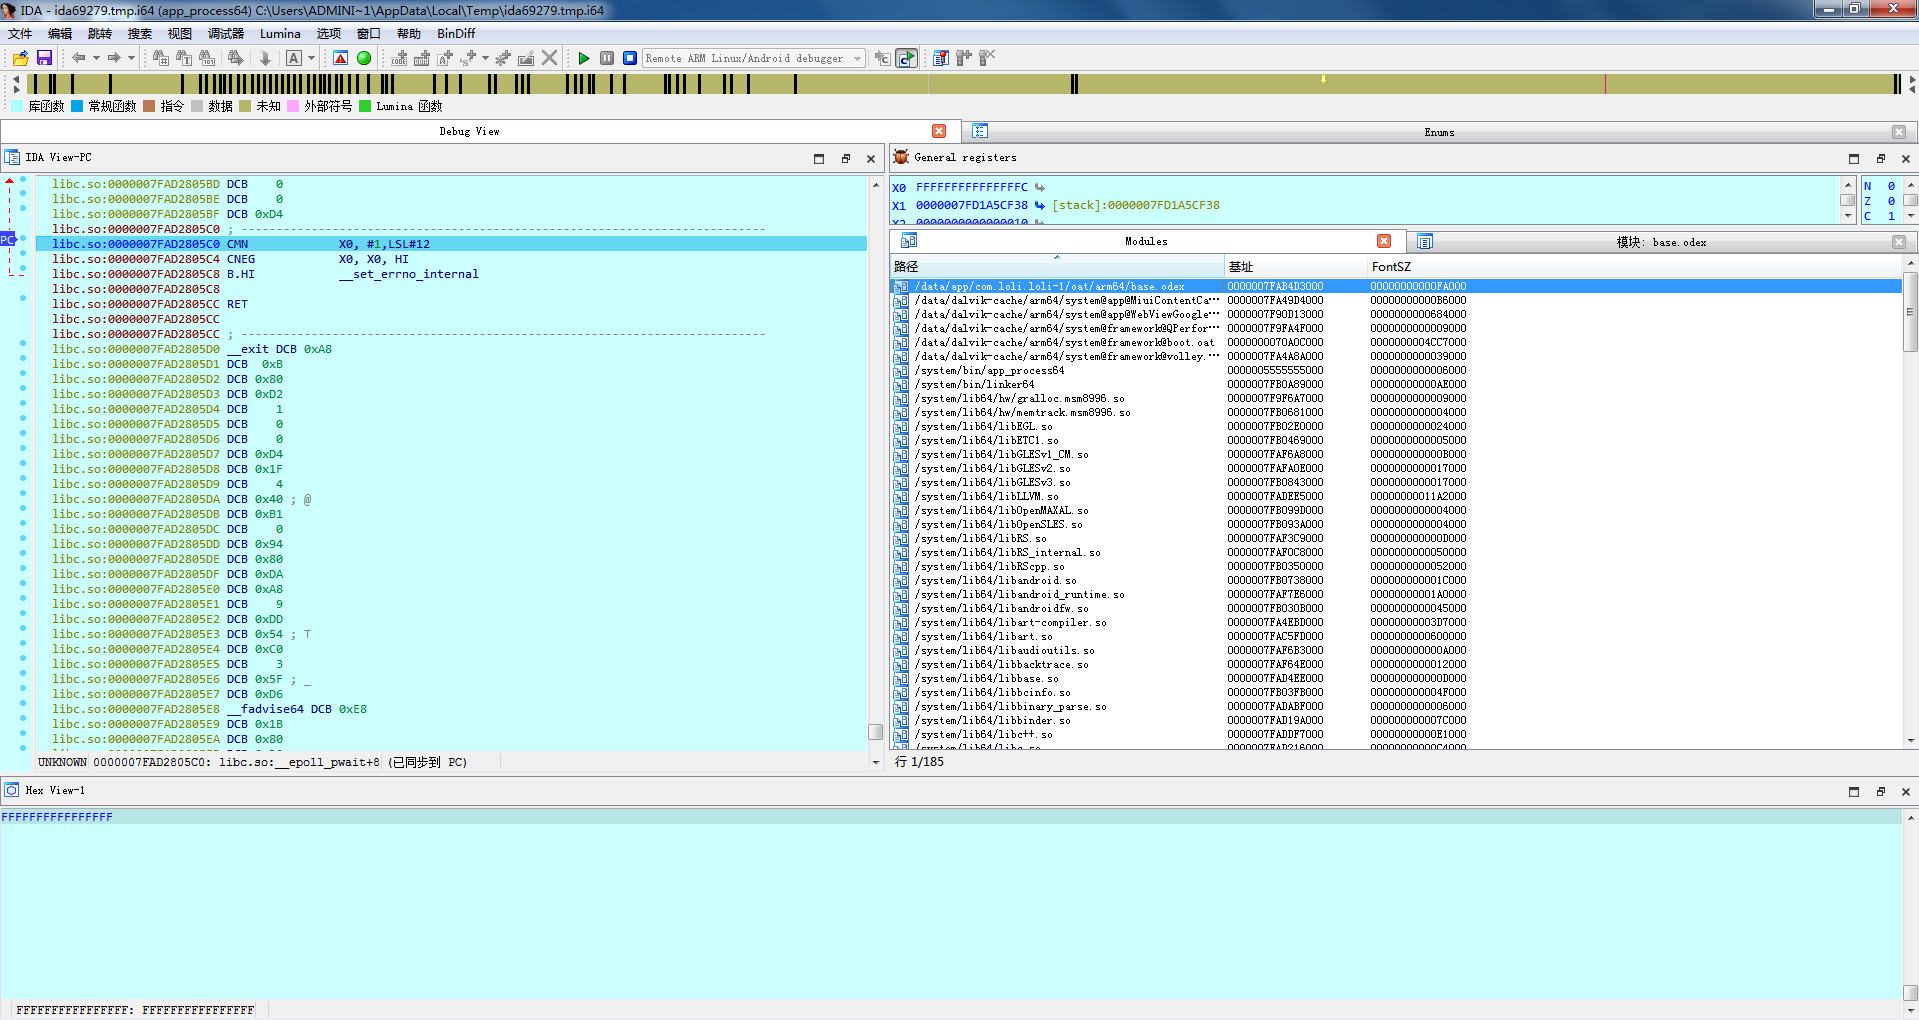Follow the X1 register stack address link
1919x1020 pixels.
click(1135, 205)
